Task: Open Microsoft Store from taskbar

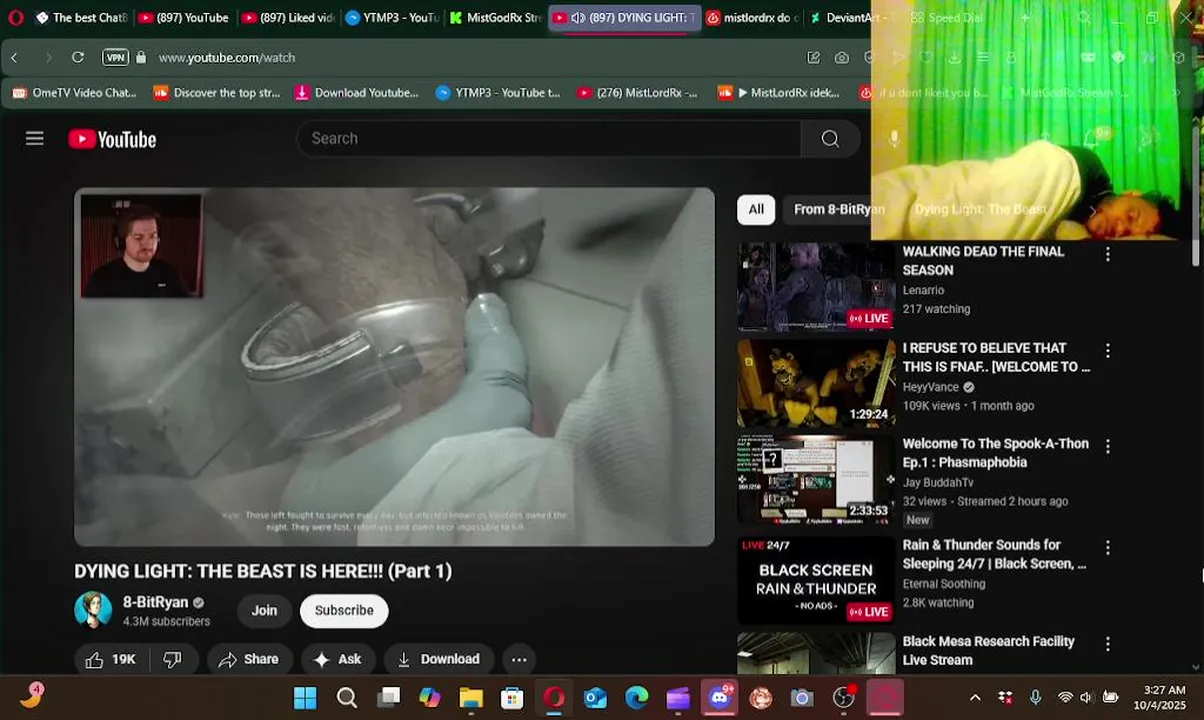Action: (x=512, y=698)
